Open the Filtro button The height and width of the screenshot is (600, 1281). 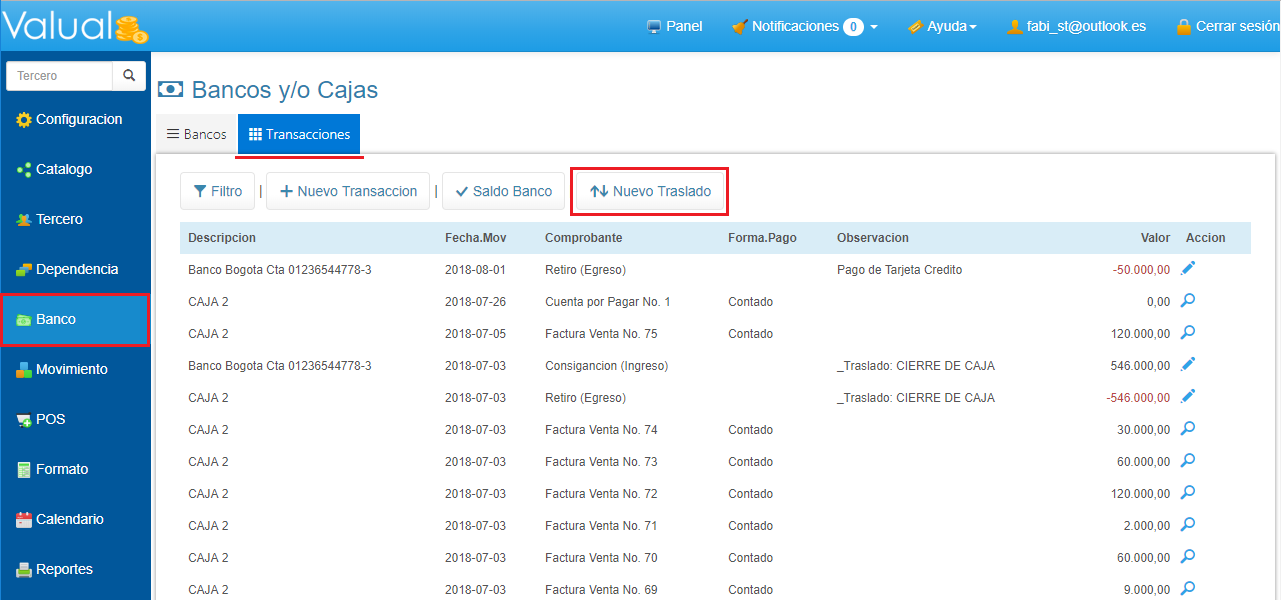click(217, 191)
